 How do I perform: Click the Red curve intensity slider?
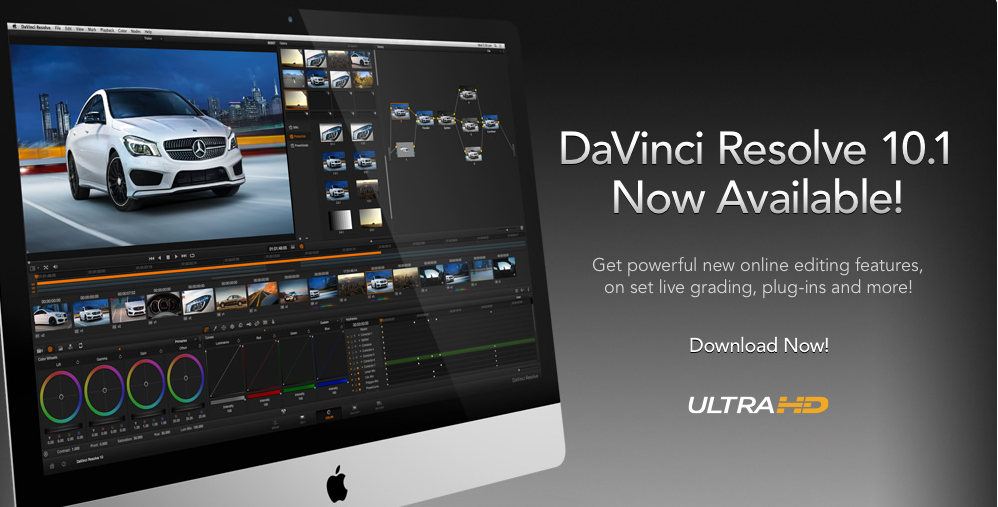click(264, 394)
